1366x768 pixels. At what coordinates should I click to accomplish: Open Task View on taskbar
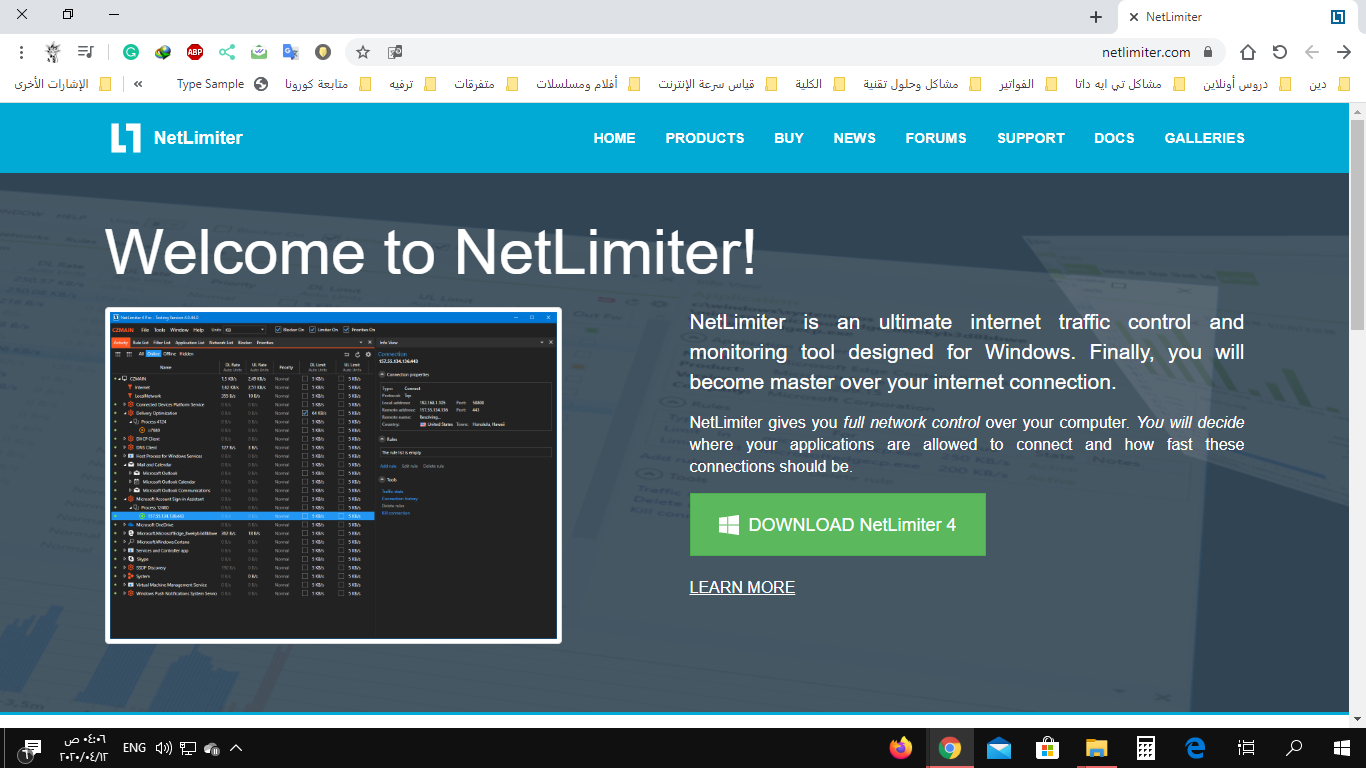pos(1246,748)
